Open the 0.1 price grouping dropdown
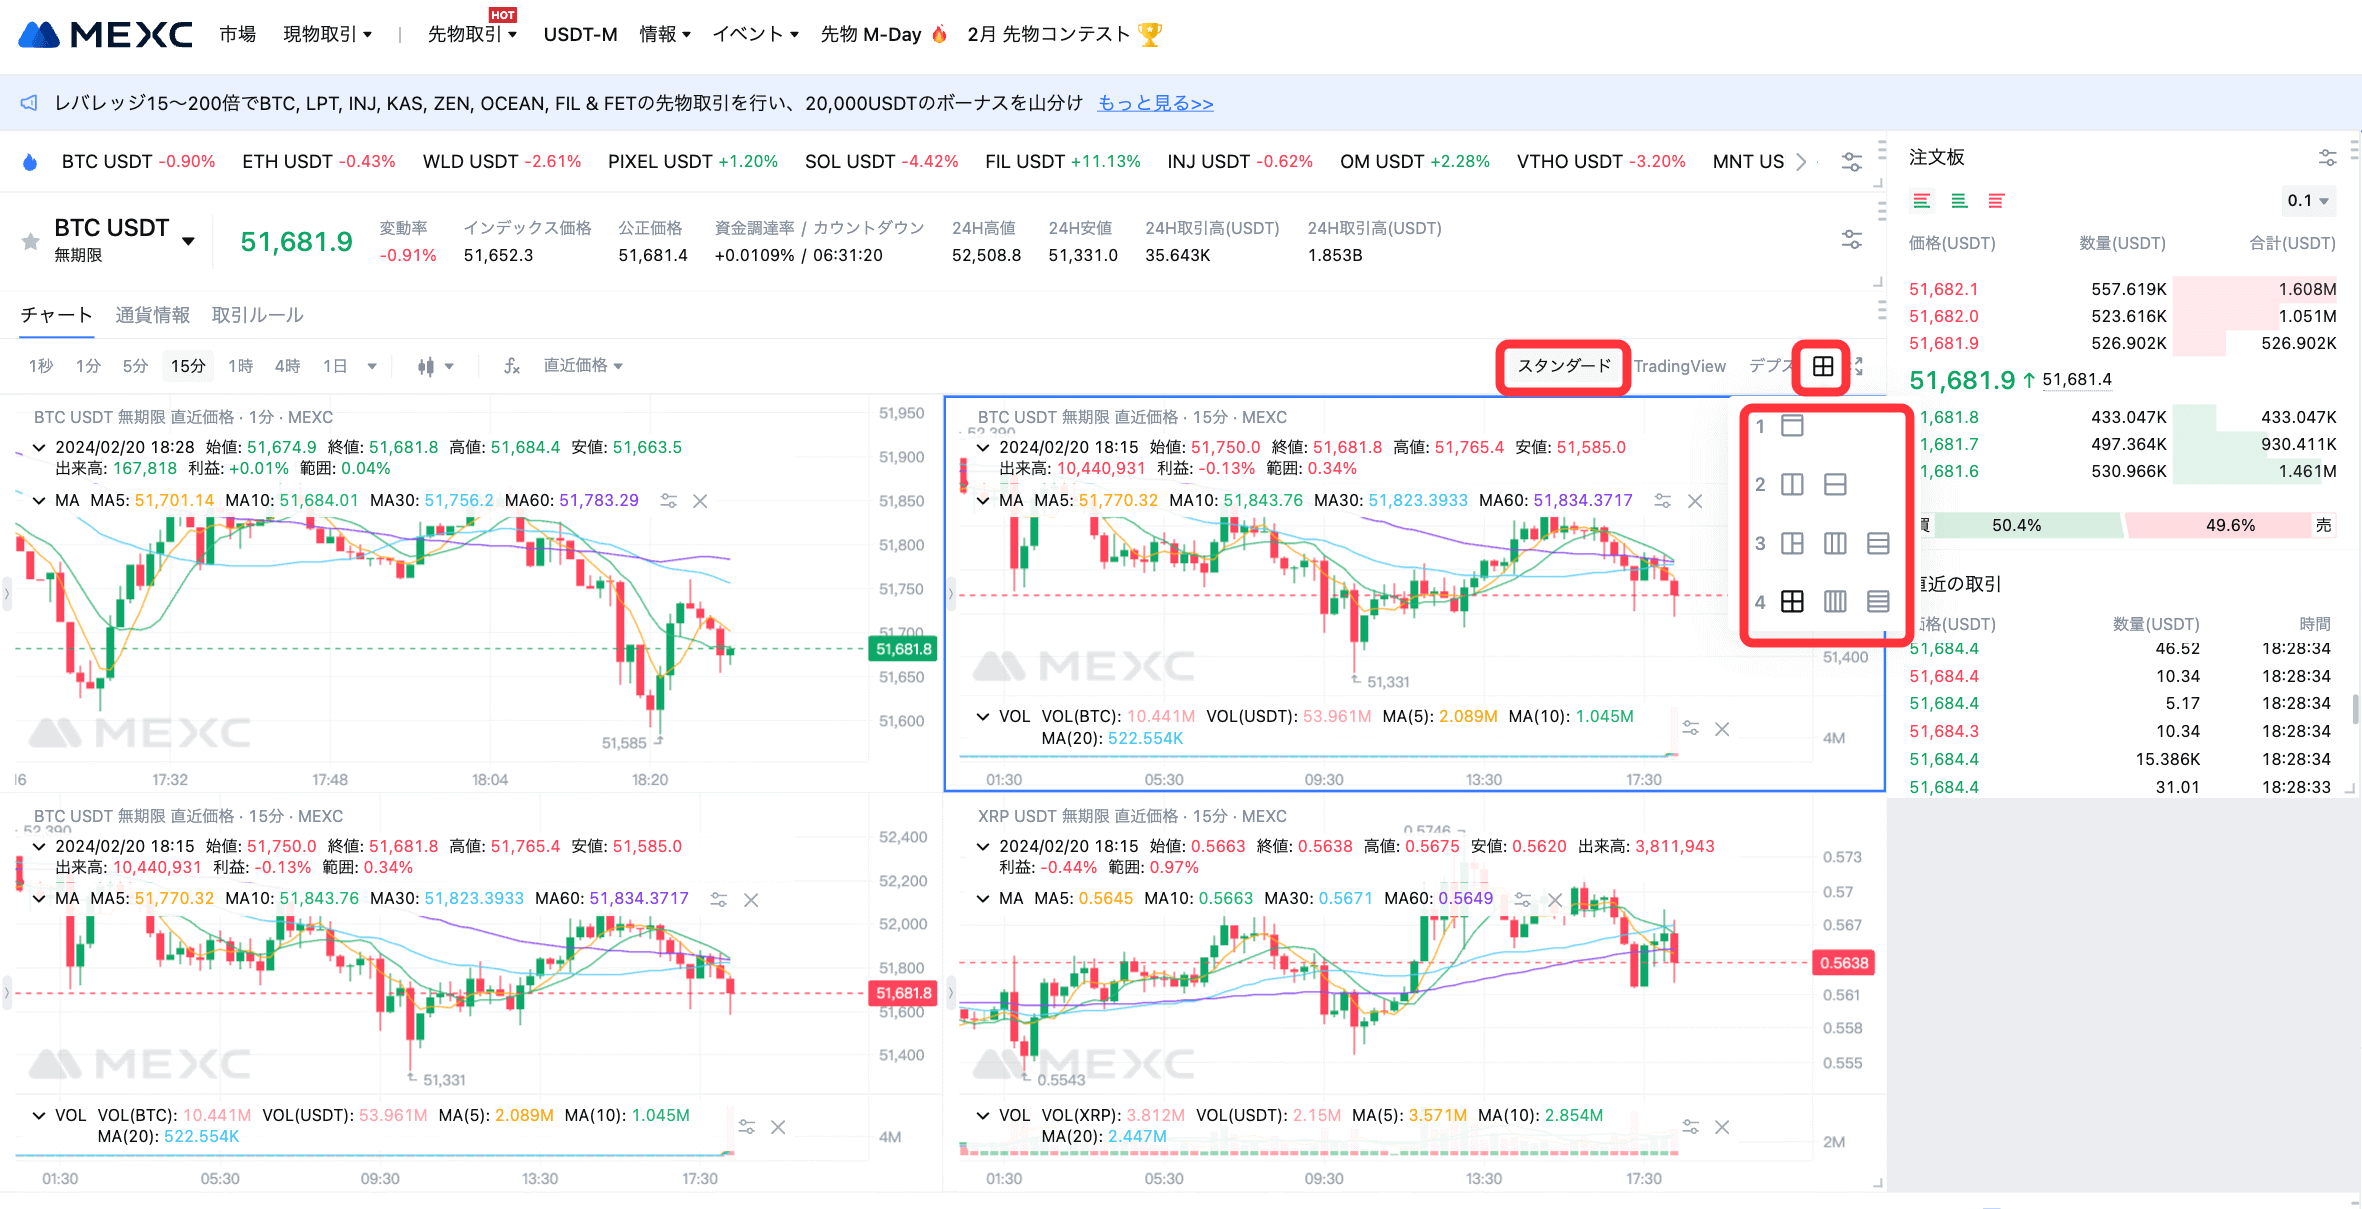The height and width of the screenshot is (1209, 2362). pos(2308,201)
